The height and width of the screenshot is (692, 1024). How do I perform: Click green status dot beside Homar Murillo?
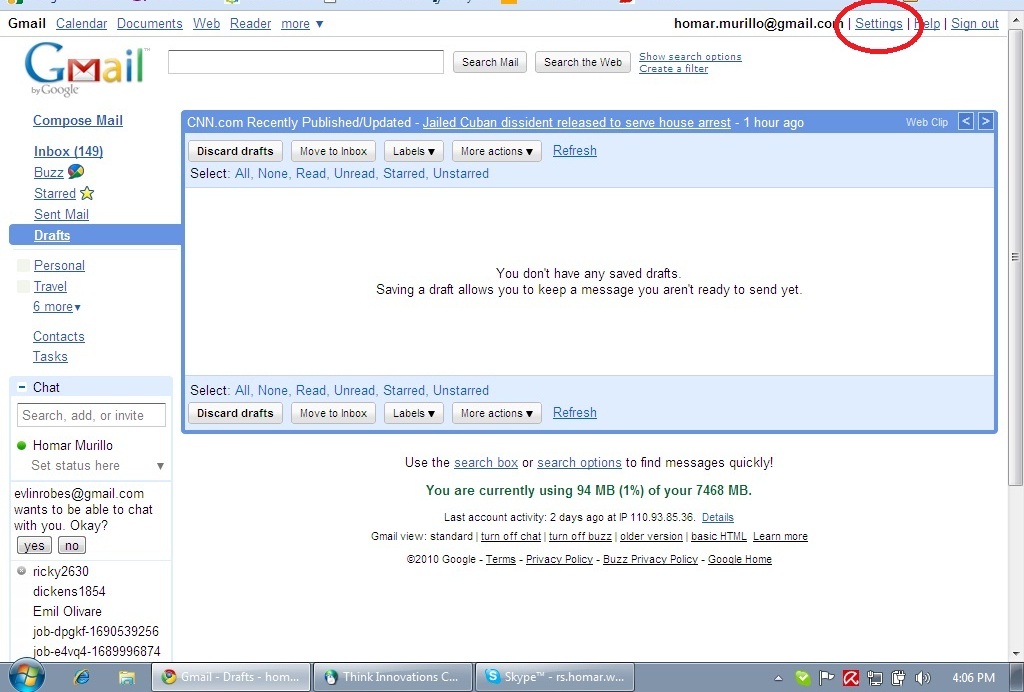21,445
